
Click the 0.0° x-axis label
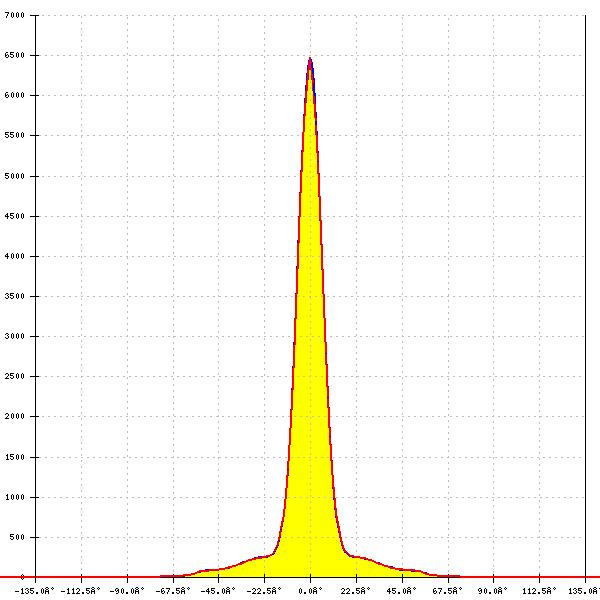tap(310, 591)
